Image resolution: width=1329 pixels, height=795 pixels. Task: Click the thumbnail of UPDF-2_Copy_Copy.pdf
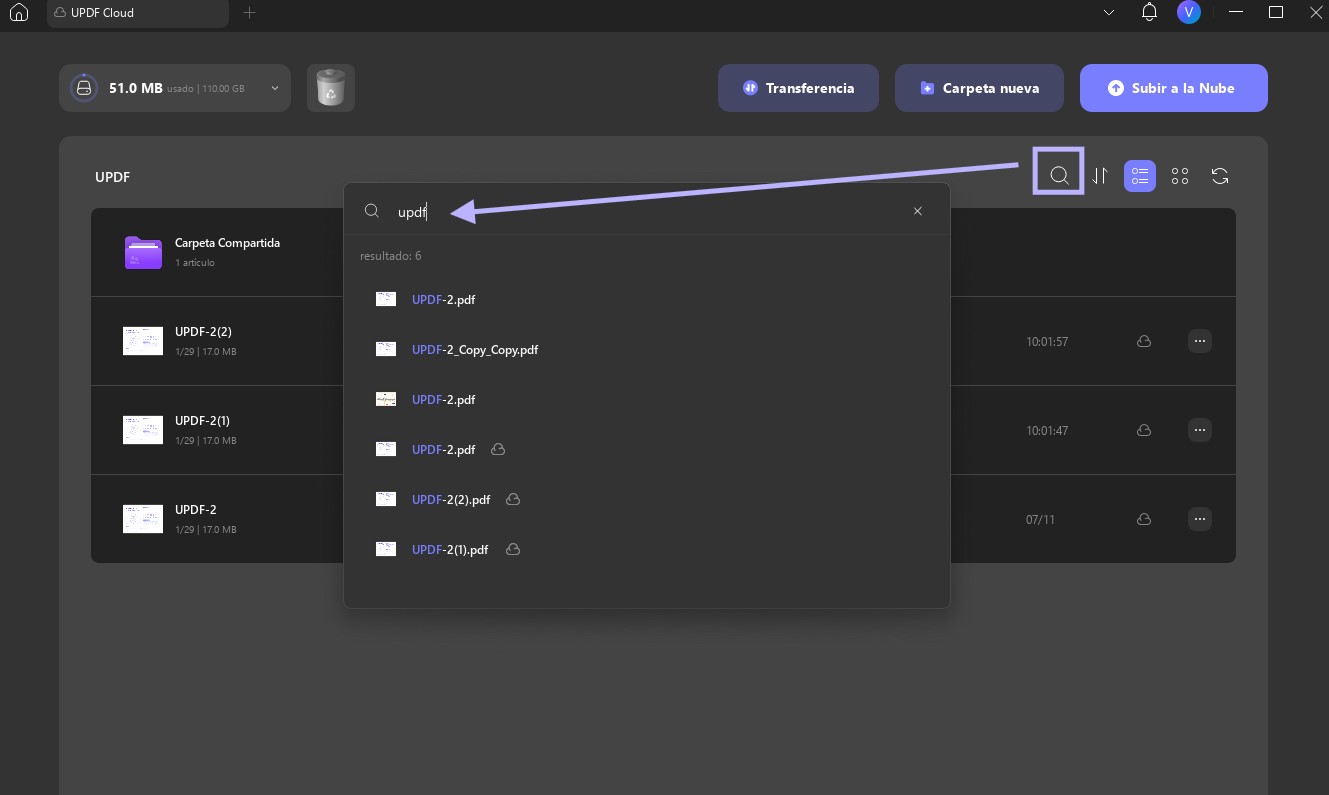[x=386, y=349]
